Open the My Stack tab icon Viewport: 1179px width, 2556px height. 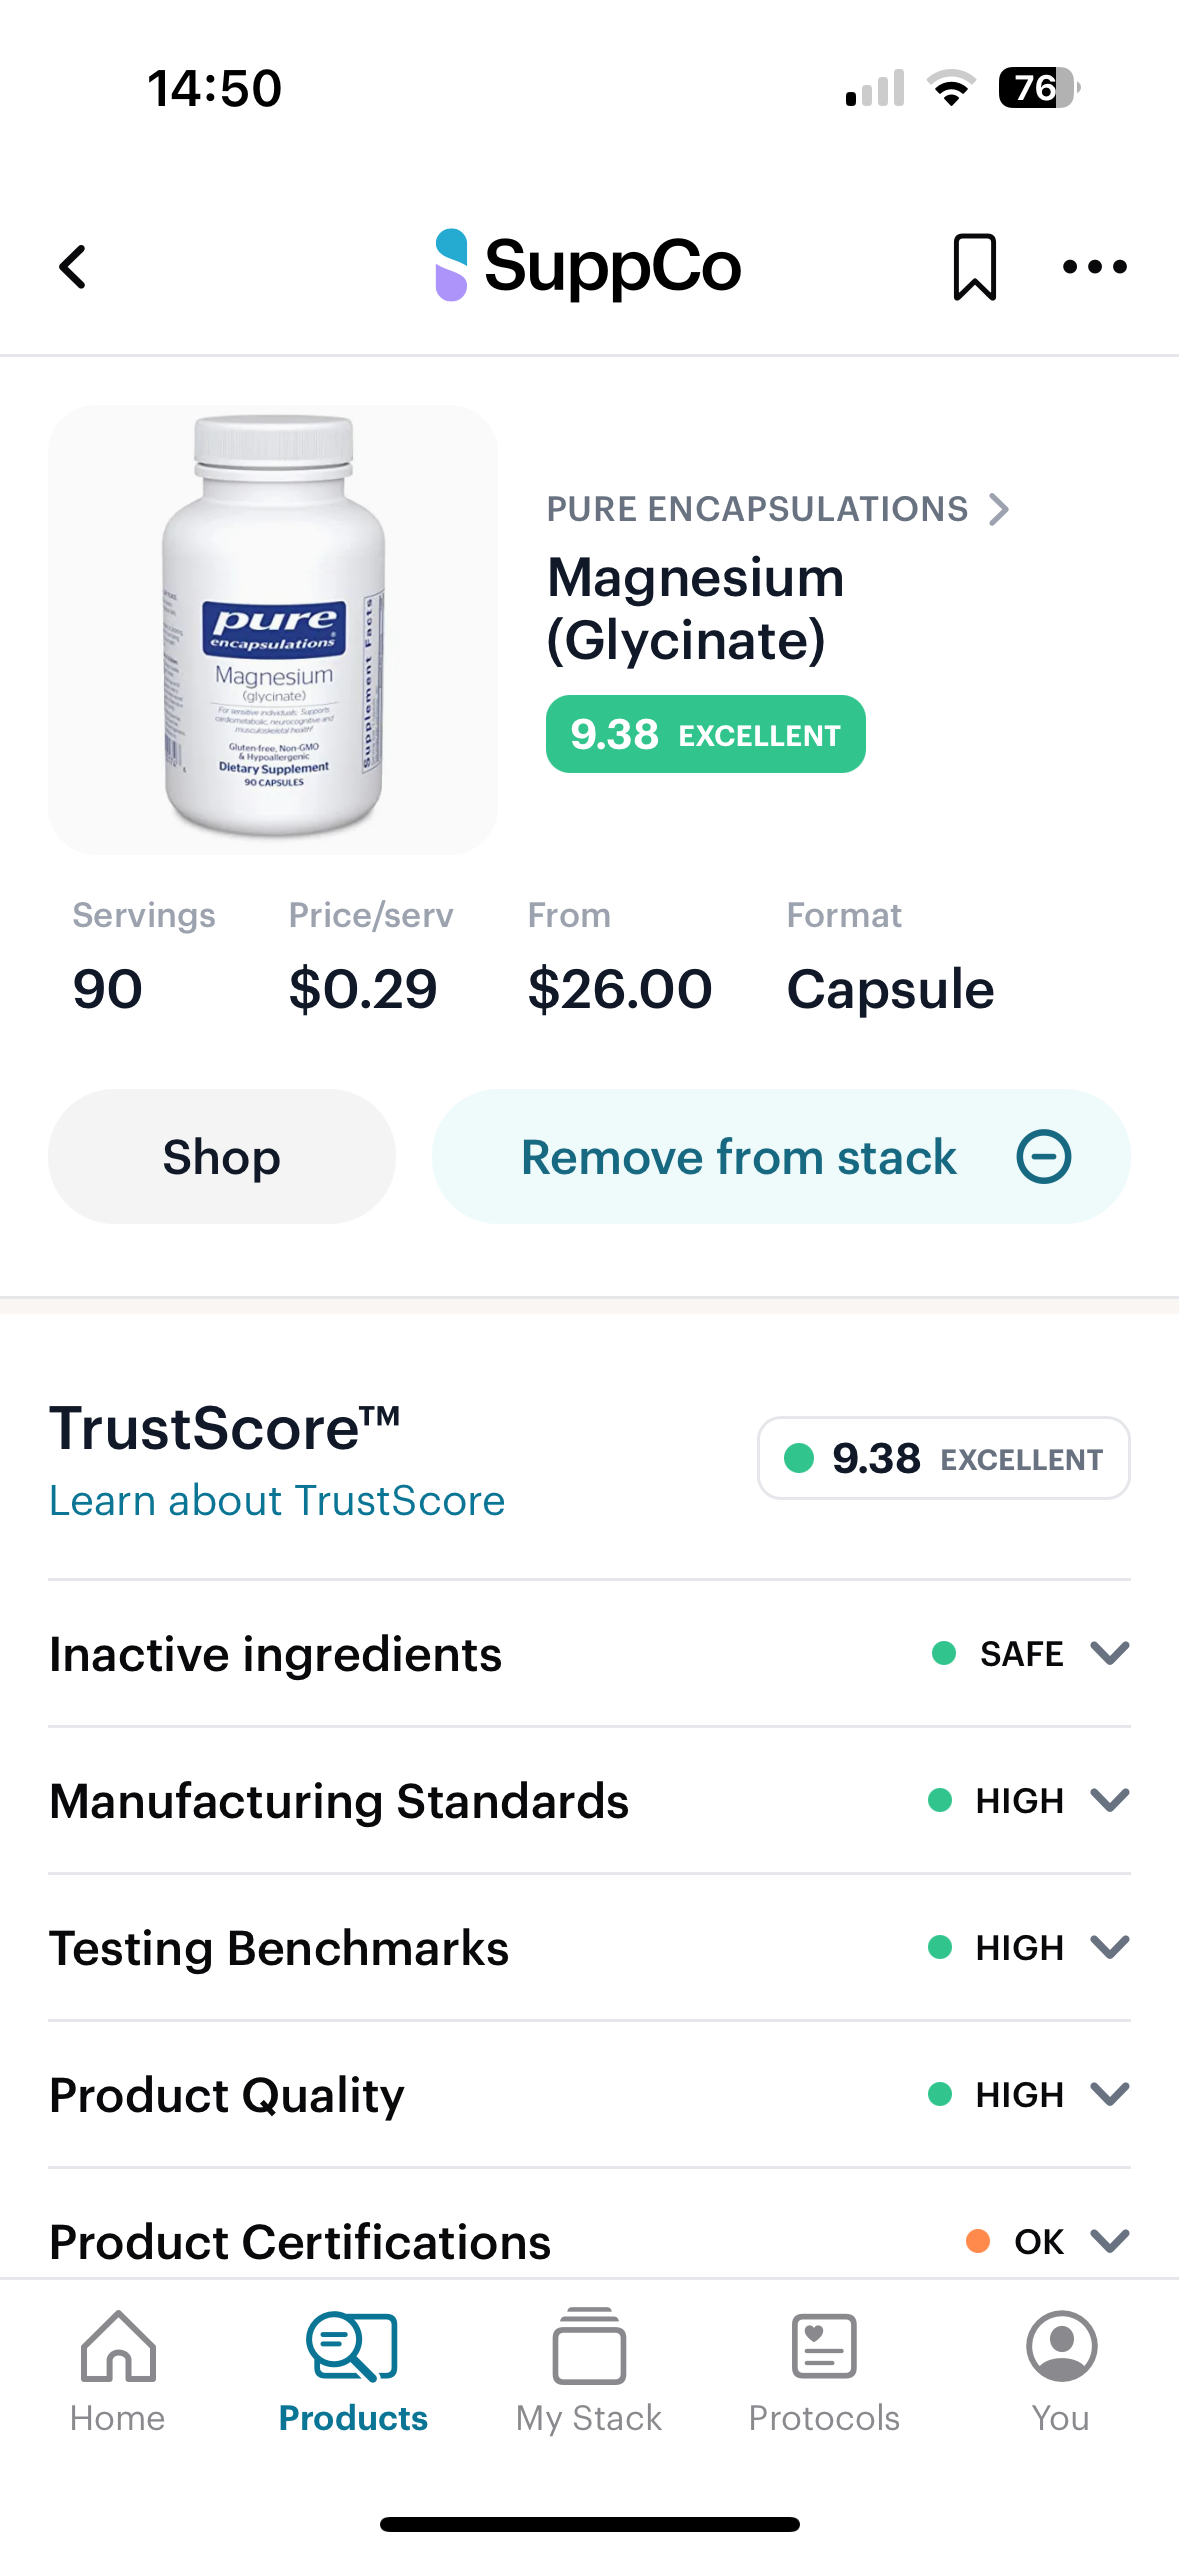coord(589,2346)
